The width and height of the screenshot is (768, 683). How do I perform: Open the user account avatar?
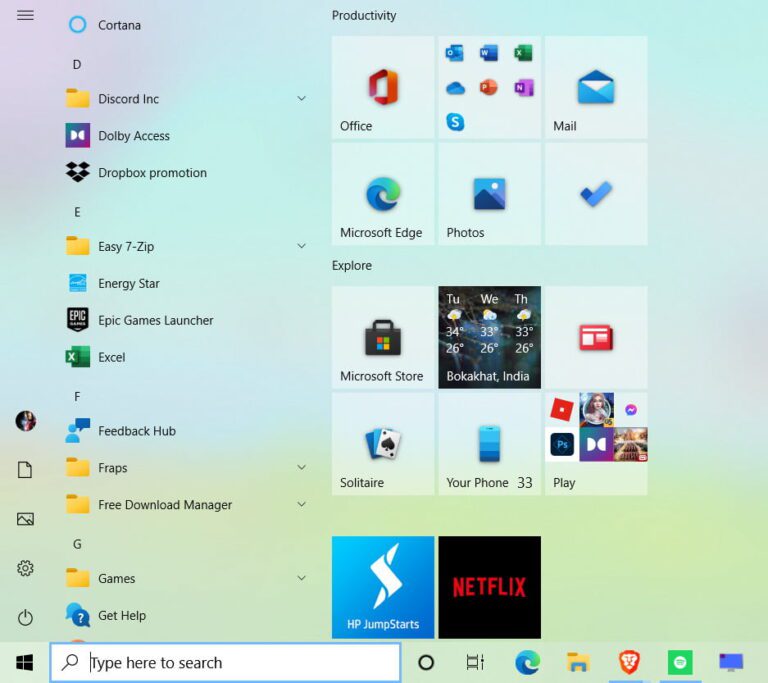pyautogui.click(x=25, y=421)
